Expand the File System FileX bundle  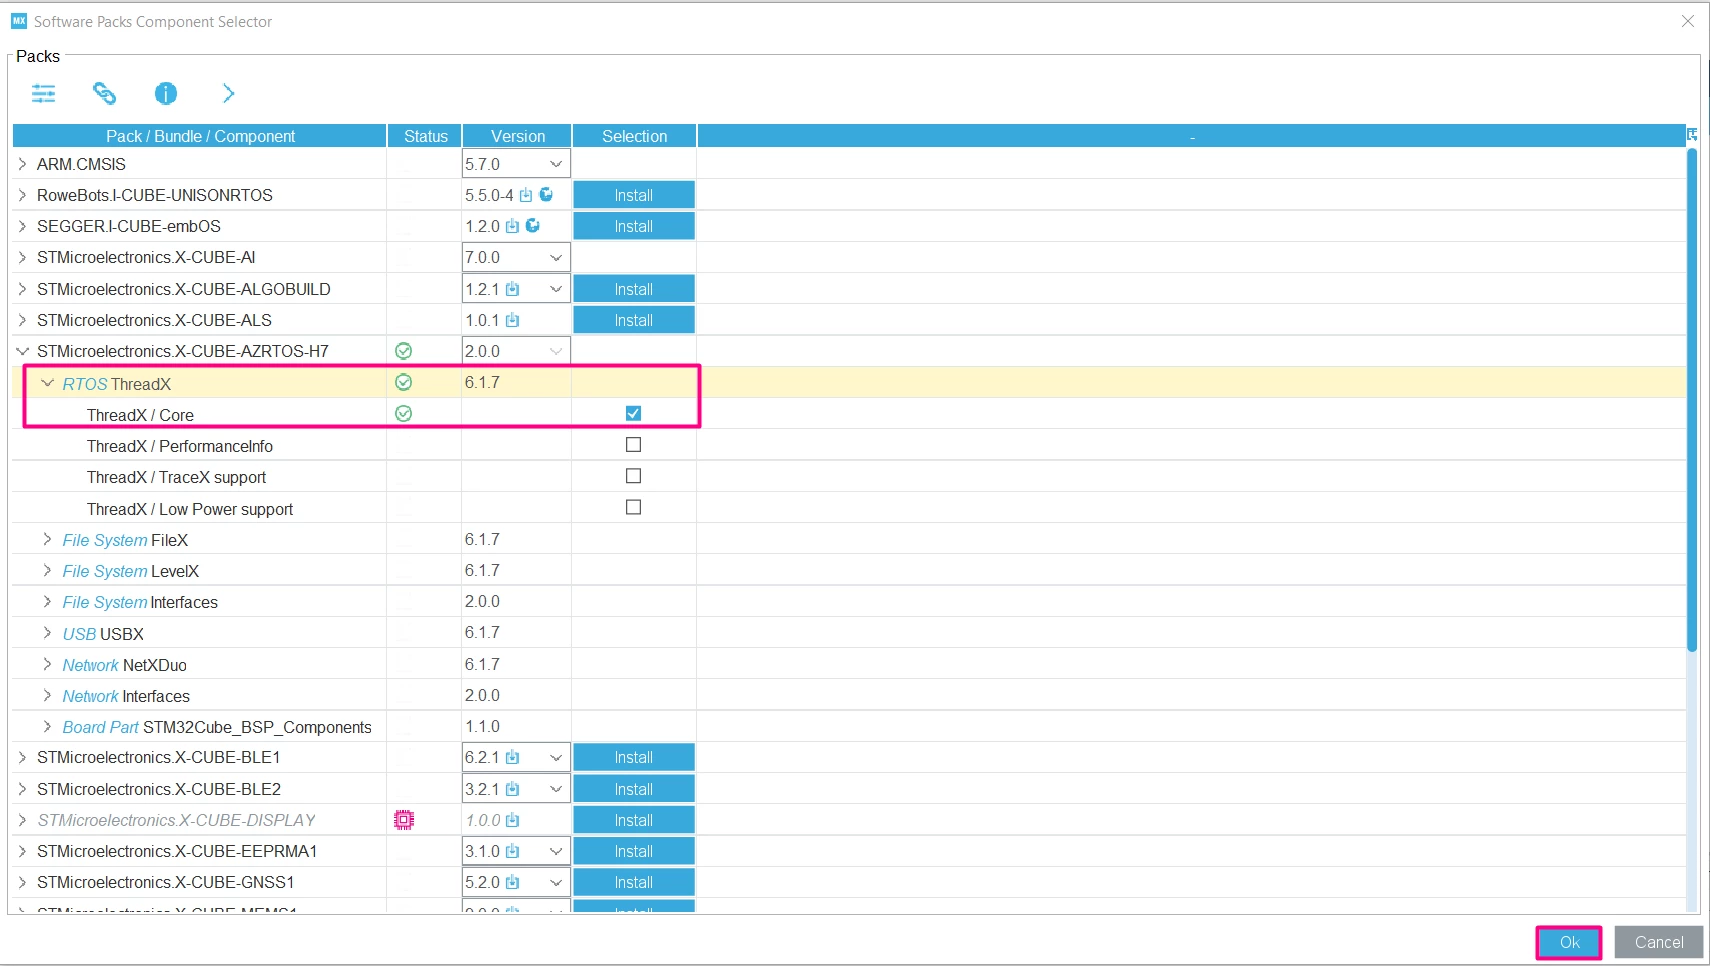point(47,539)
